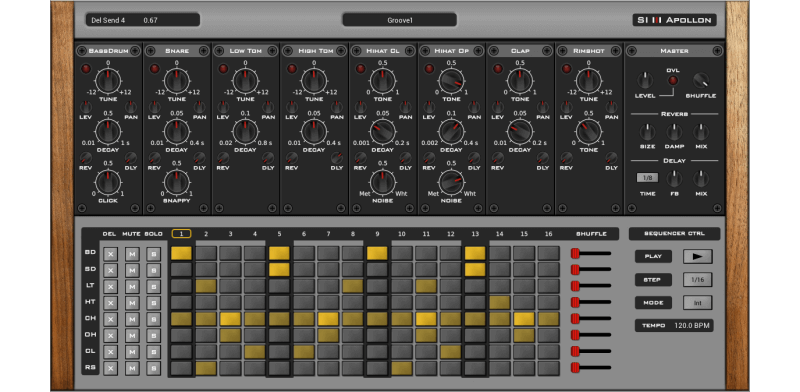The width and height of the screenshot is (800, 392).
Task: Open the Delay Time 1/8 selector
Action: point(647,178)
